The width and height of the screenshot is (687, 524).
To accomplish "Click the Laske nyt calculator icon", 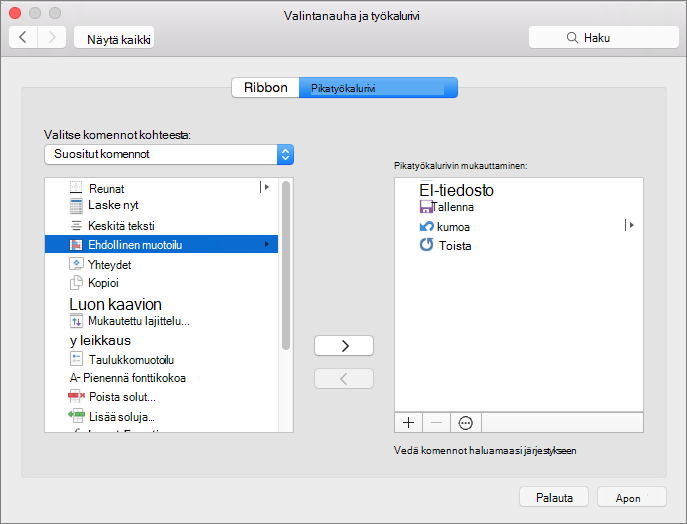I will 76,205.
